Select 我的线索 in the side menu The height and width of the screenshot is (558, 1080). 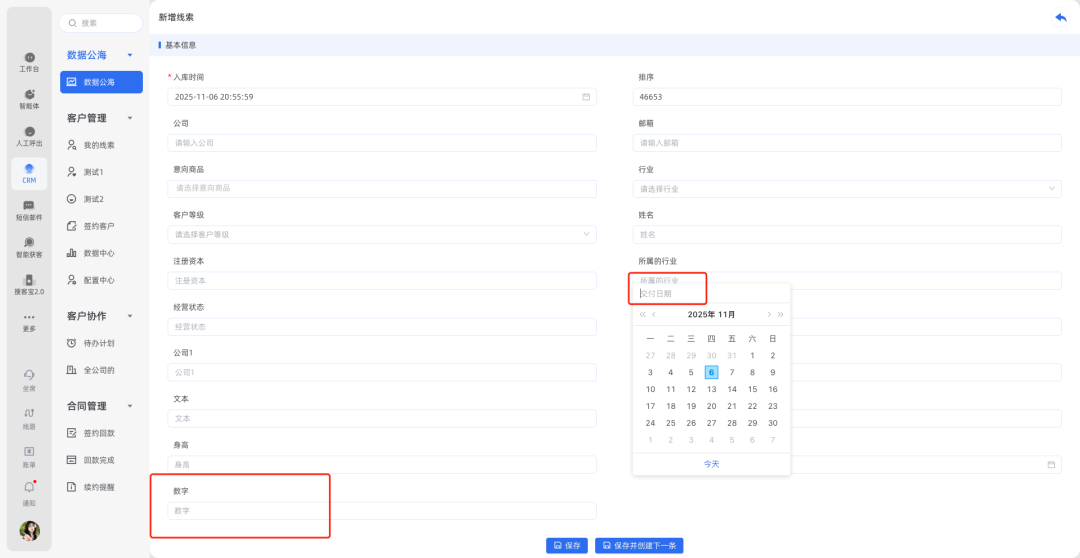coord(99,145)
